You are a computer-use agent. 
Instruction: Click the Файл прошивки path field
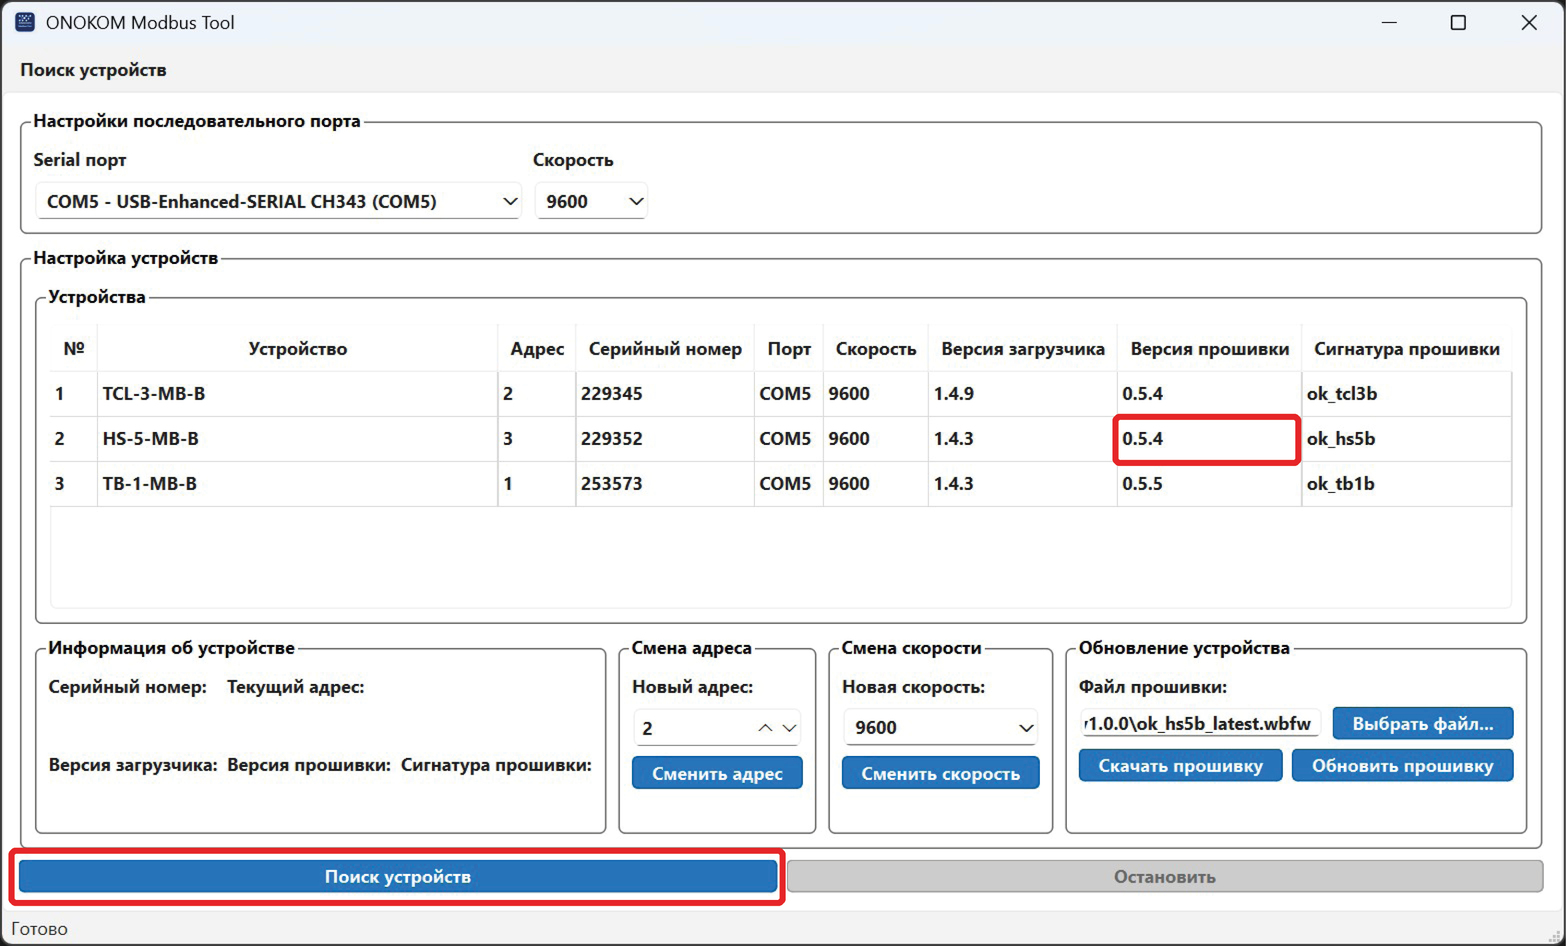click(x=1198, y=724)
